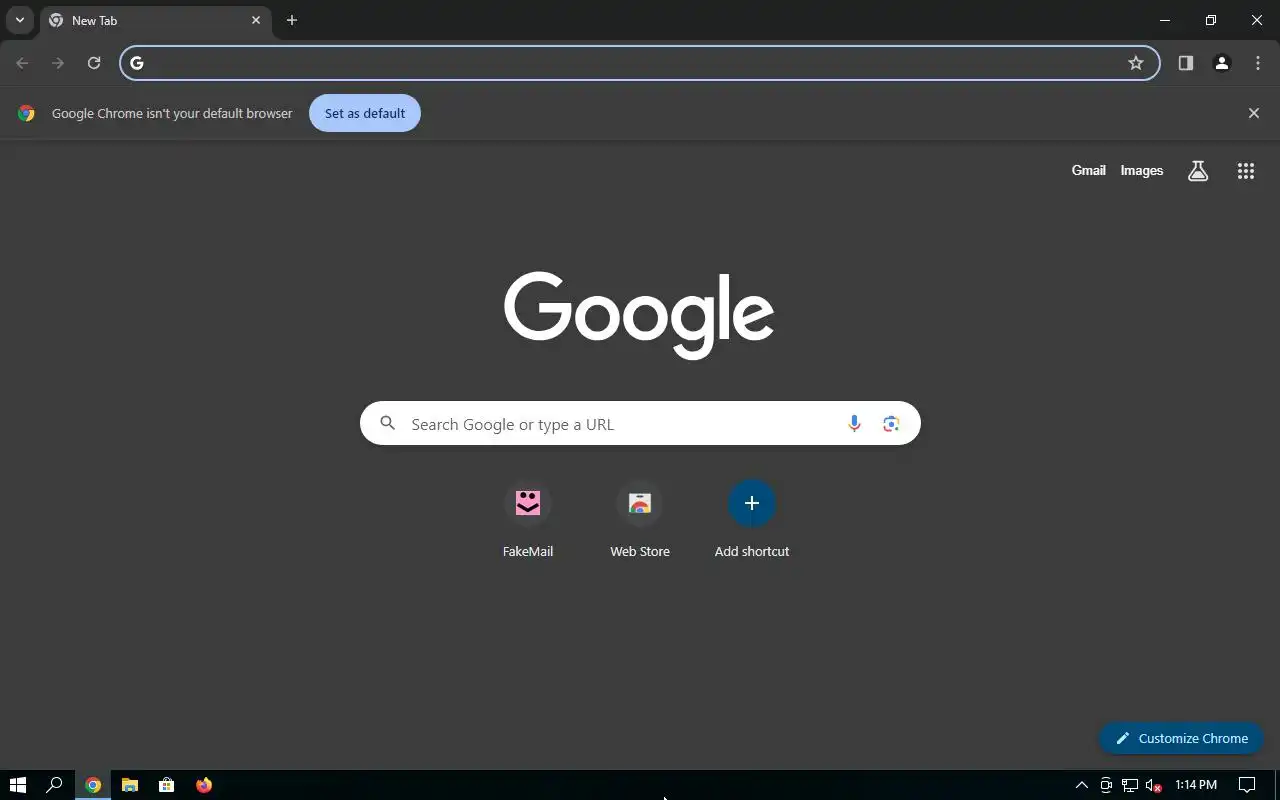
Task: Focus the Chrome address bar
Action: (640, 63)
